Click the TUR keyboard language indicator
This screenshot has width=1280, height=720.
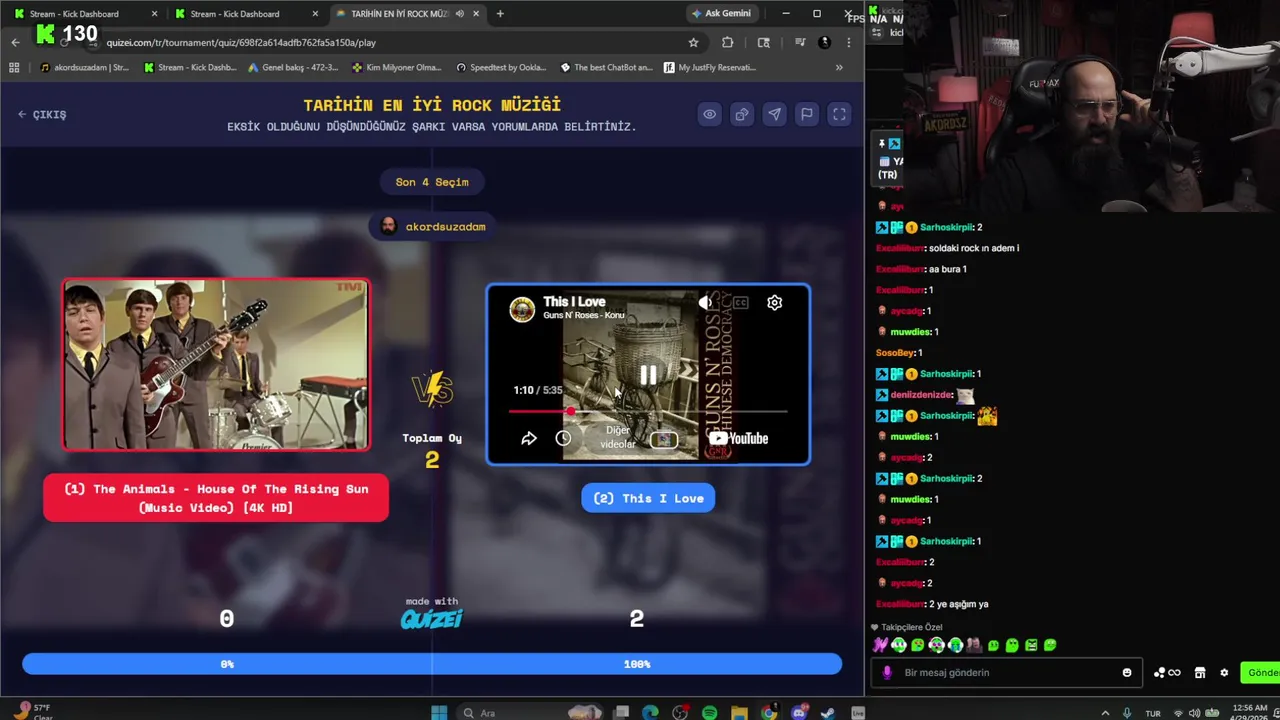coord(1153,713)
